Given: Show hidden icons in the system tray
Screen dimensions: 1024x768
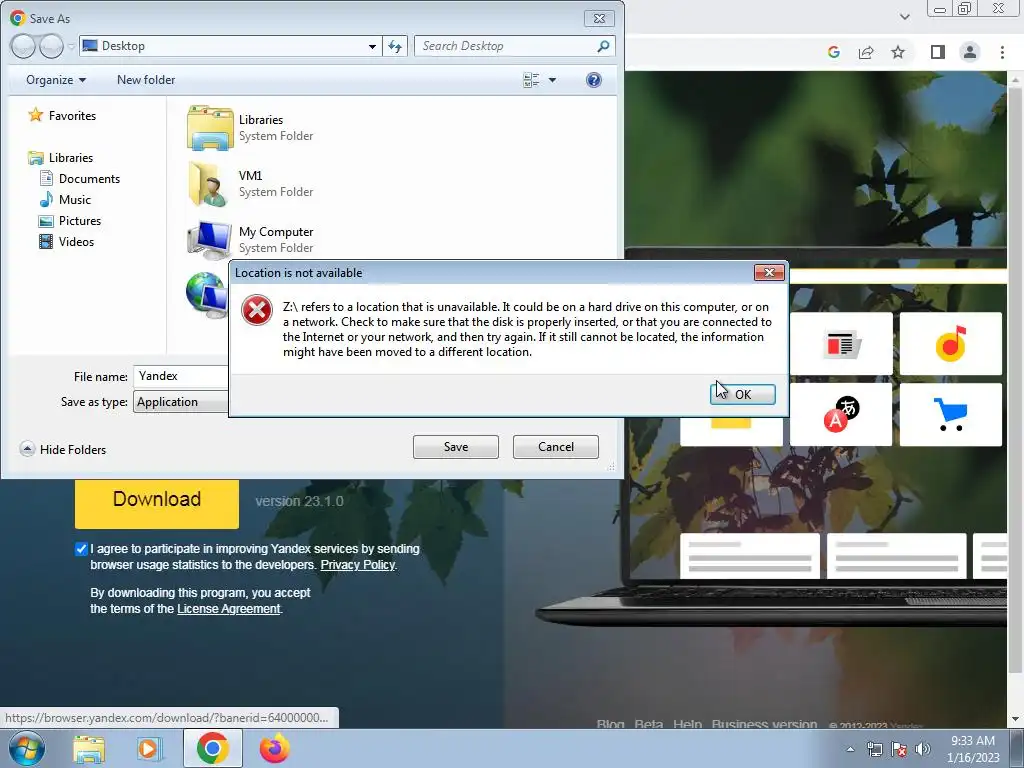Looking at the screenshot, I should [850, 749].
